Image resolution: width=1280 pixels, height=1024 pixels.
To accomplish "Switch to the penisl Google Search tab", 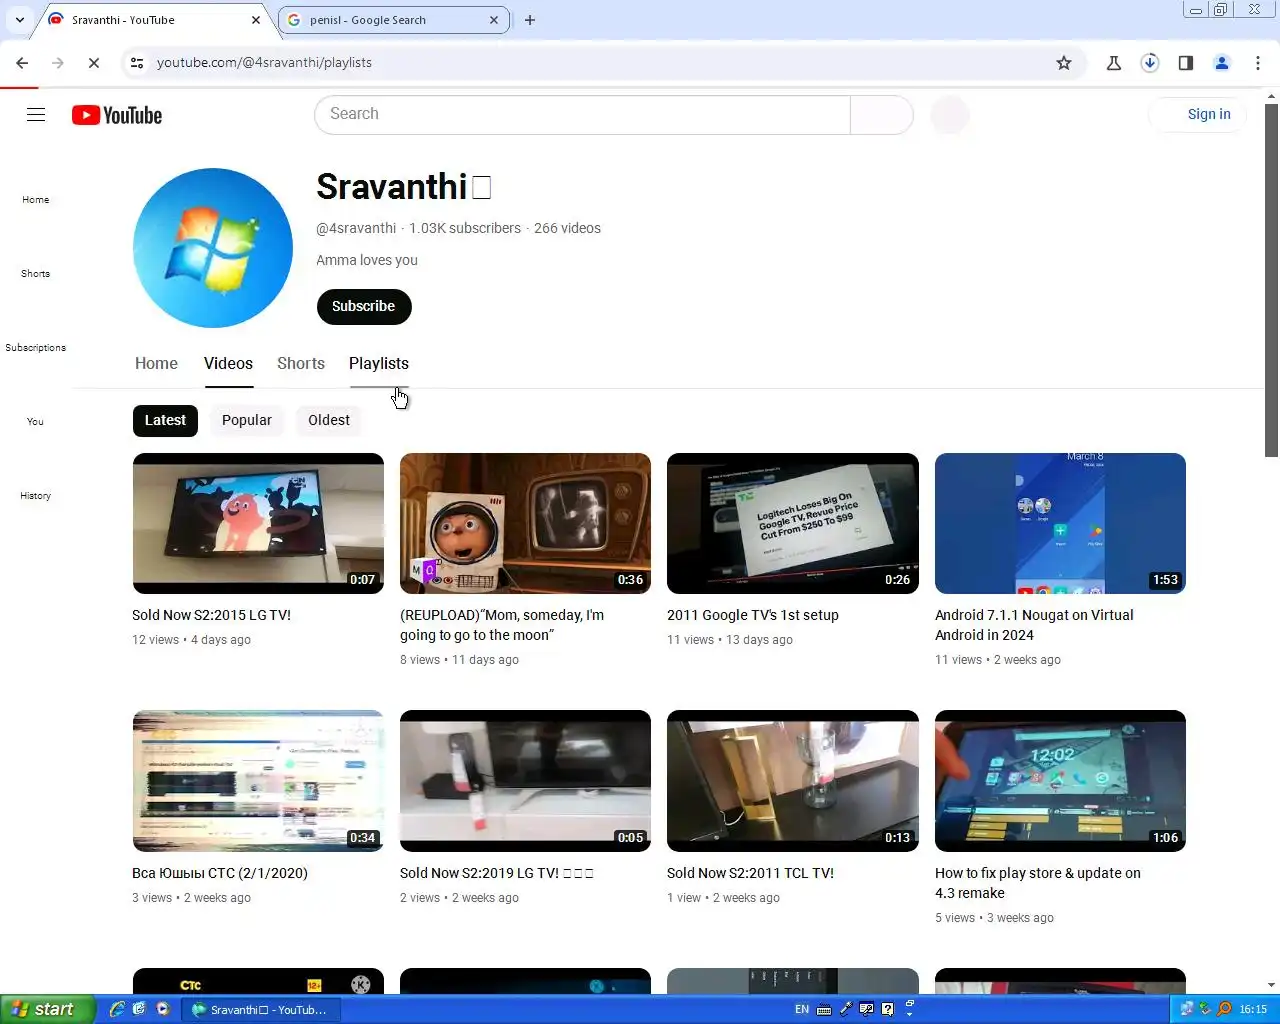I will (x=393, y=20).
